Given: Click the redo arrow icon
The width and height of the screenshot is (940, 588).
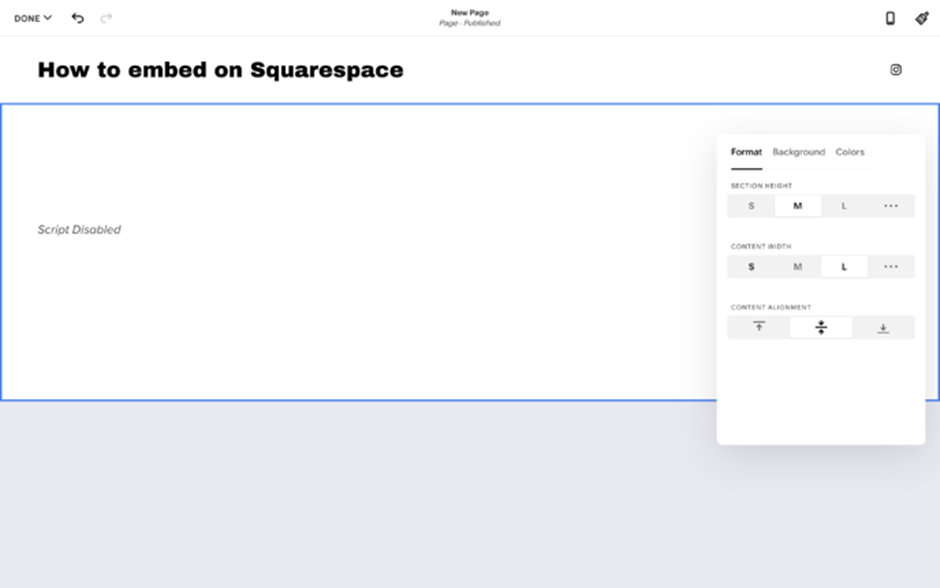Looking at the screenshot, I should click(106, 18).
